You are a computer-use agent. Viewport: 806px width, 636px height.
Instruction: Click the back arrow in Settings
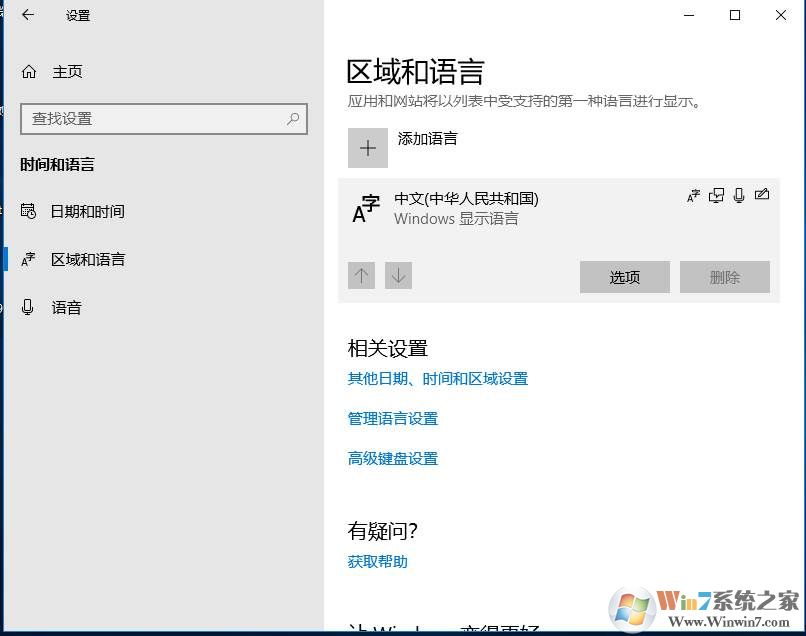(27, 15)
